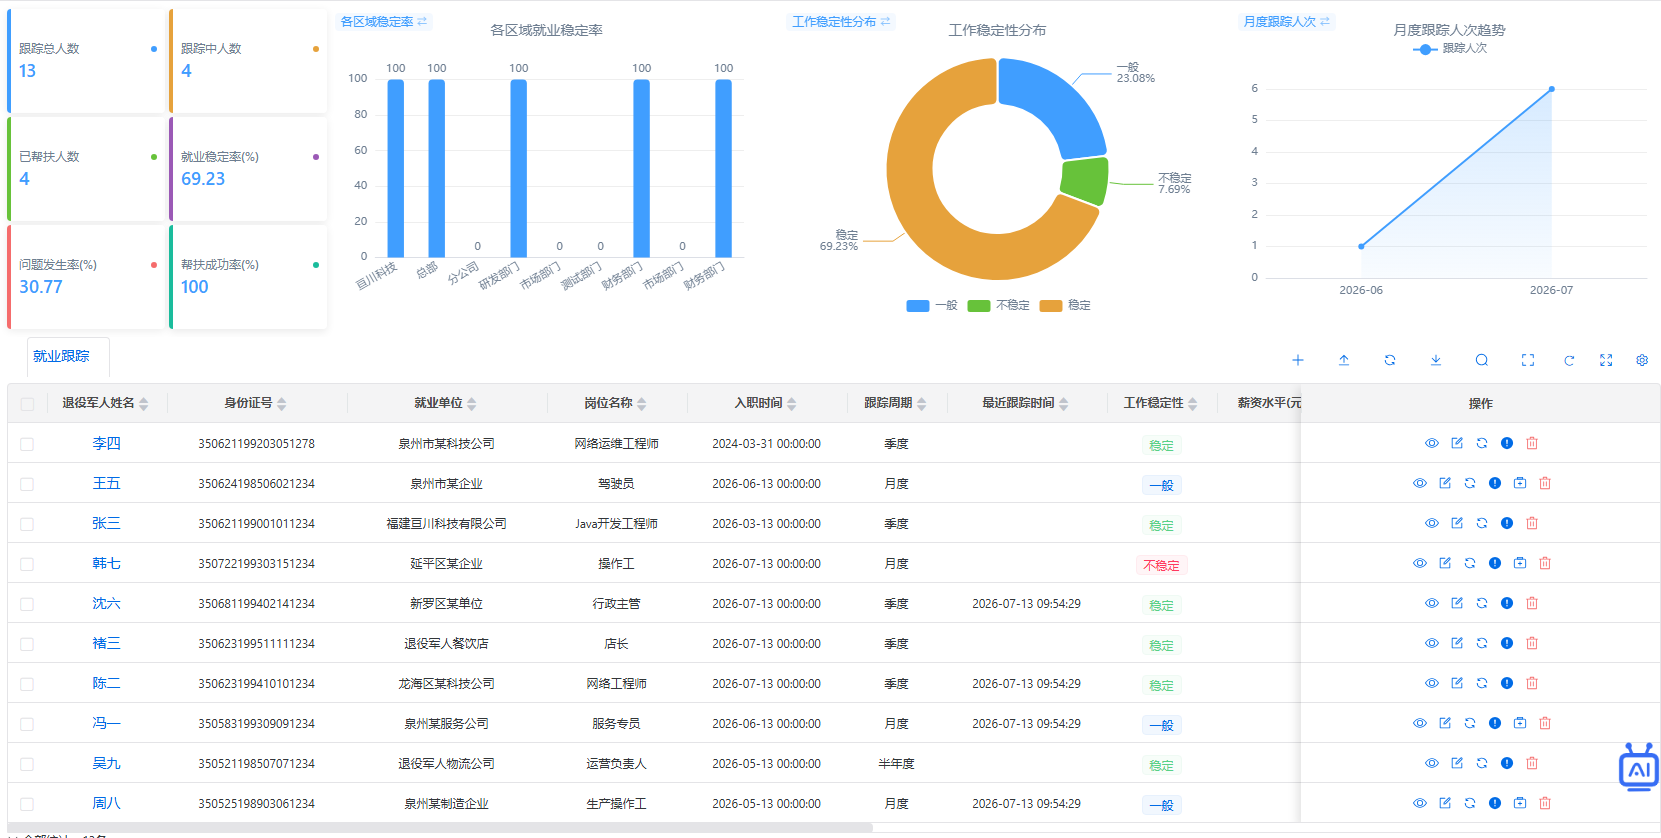Viewport: 1661px width, 838px height.
Task: Check the checkbox for row 王五
Action: coord(27,484)
